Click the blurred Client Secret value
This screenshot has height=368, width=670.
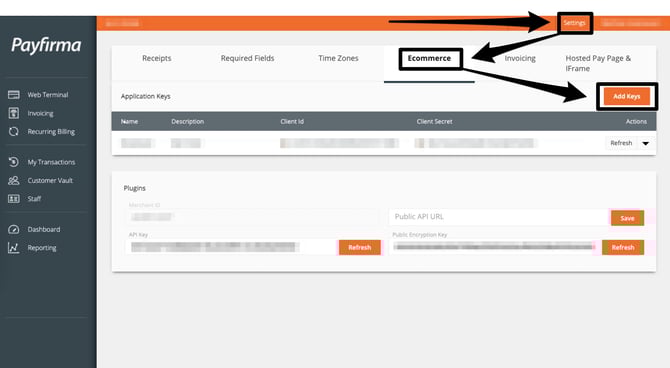[475, 143]
